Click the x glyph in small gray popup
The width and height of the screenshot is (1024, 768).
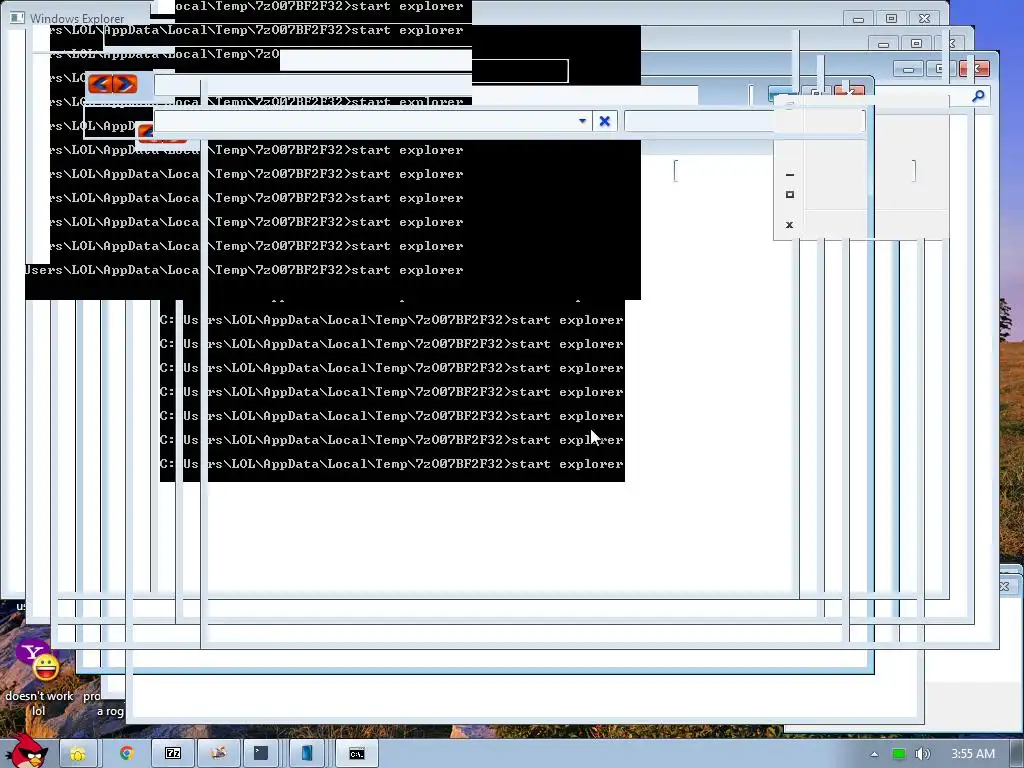790,225
